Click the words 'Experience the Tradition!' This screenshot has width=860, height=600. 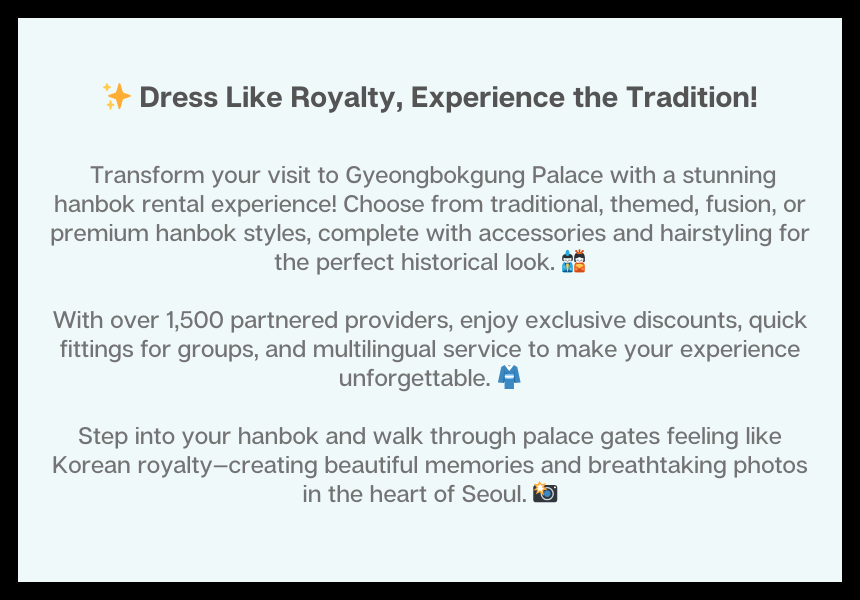click(584, 98)
